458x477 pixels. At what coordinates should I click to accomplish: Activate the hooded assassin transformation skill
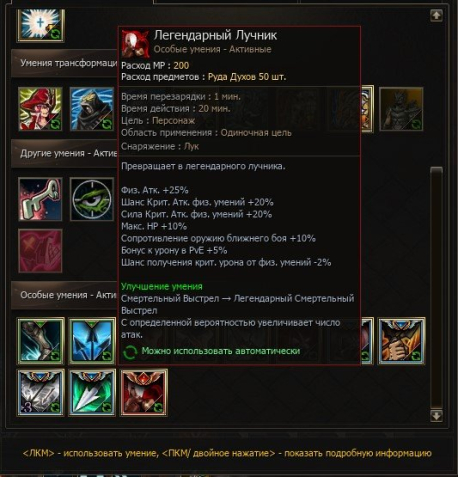[x=92, y=109]
